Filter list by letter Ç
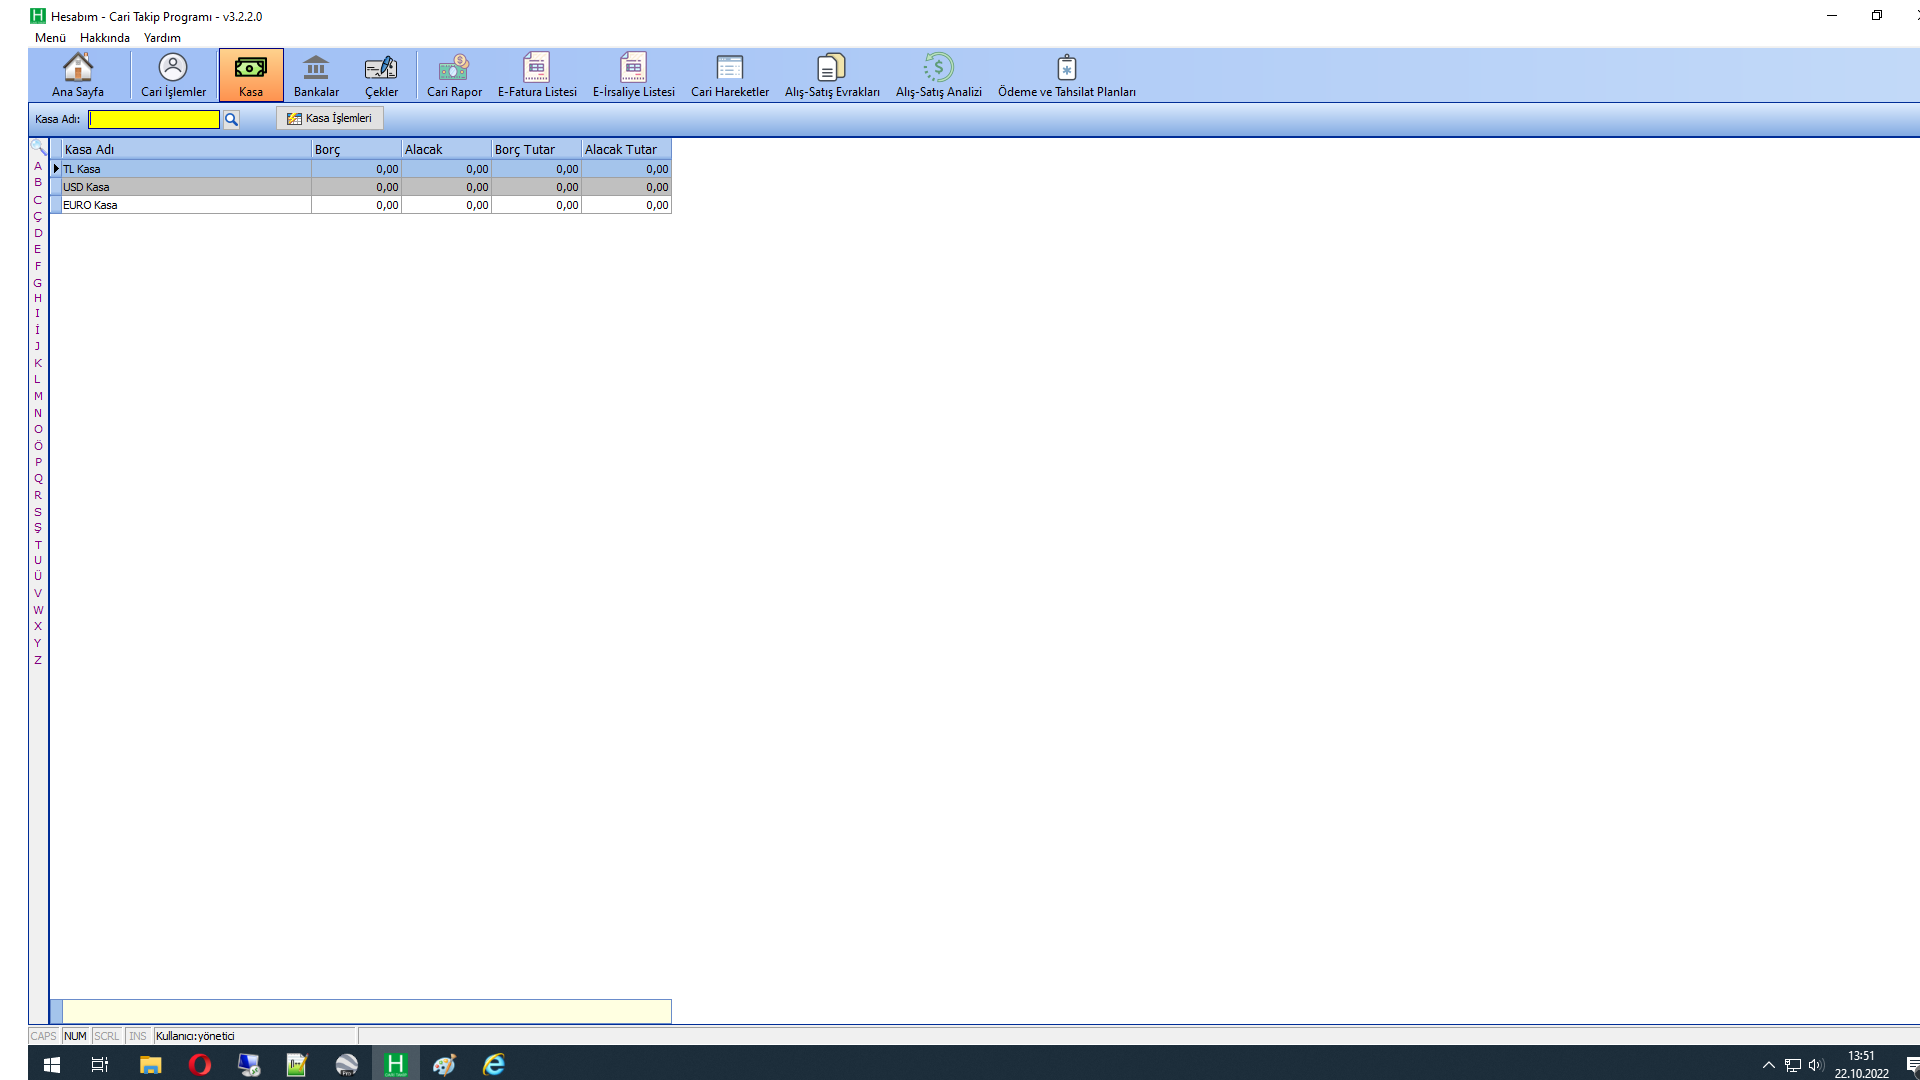This screenshot has width=1920, height=1080. [x=38, y=216]
